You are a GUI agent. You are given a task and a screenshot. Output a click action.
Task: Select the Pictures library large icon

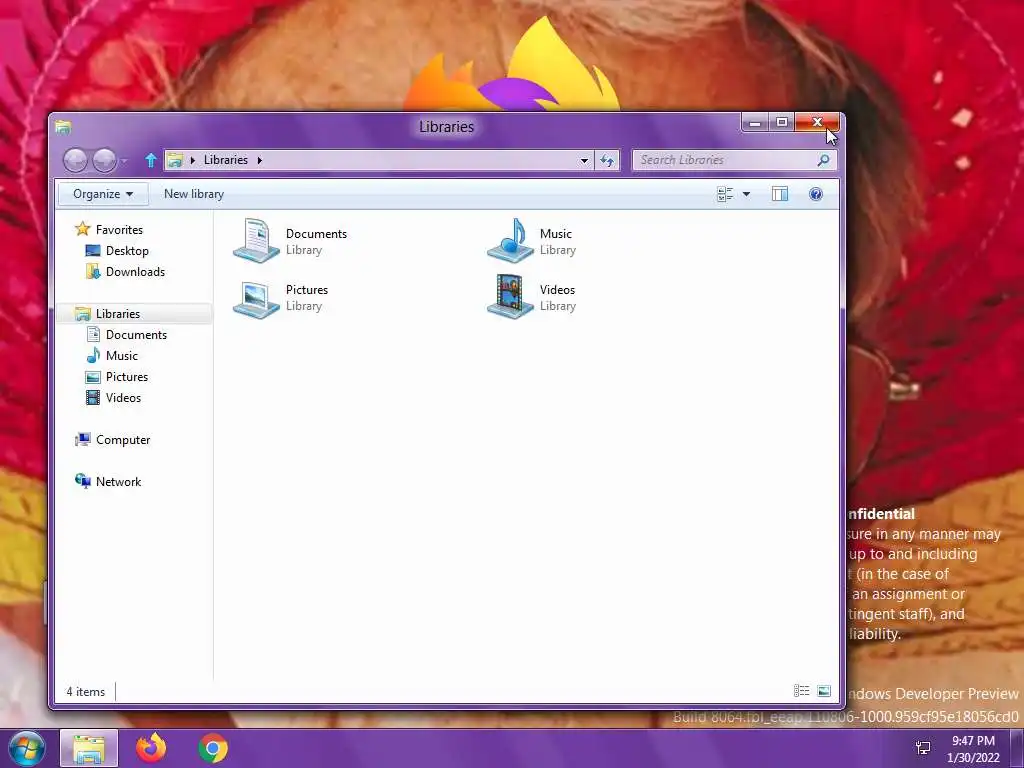point(257,298)
